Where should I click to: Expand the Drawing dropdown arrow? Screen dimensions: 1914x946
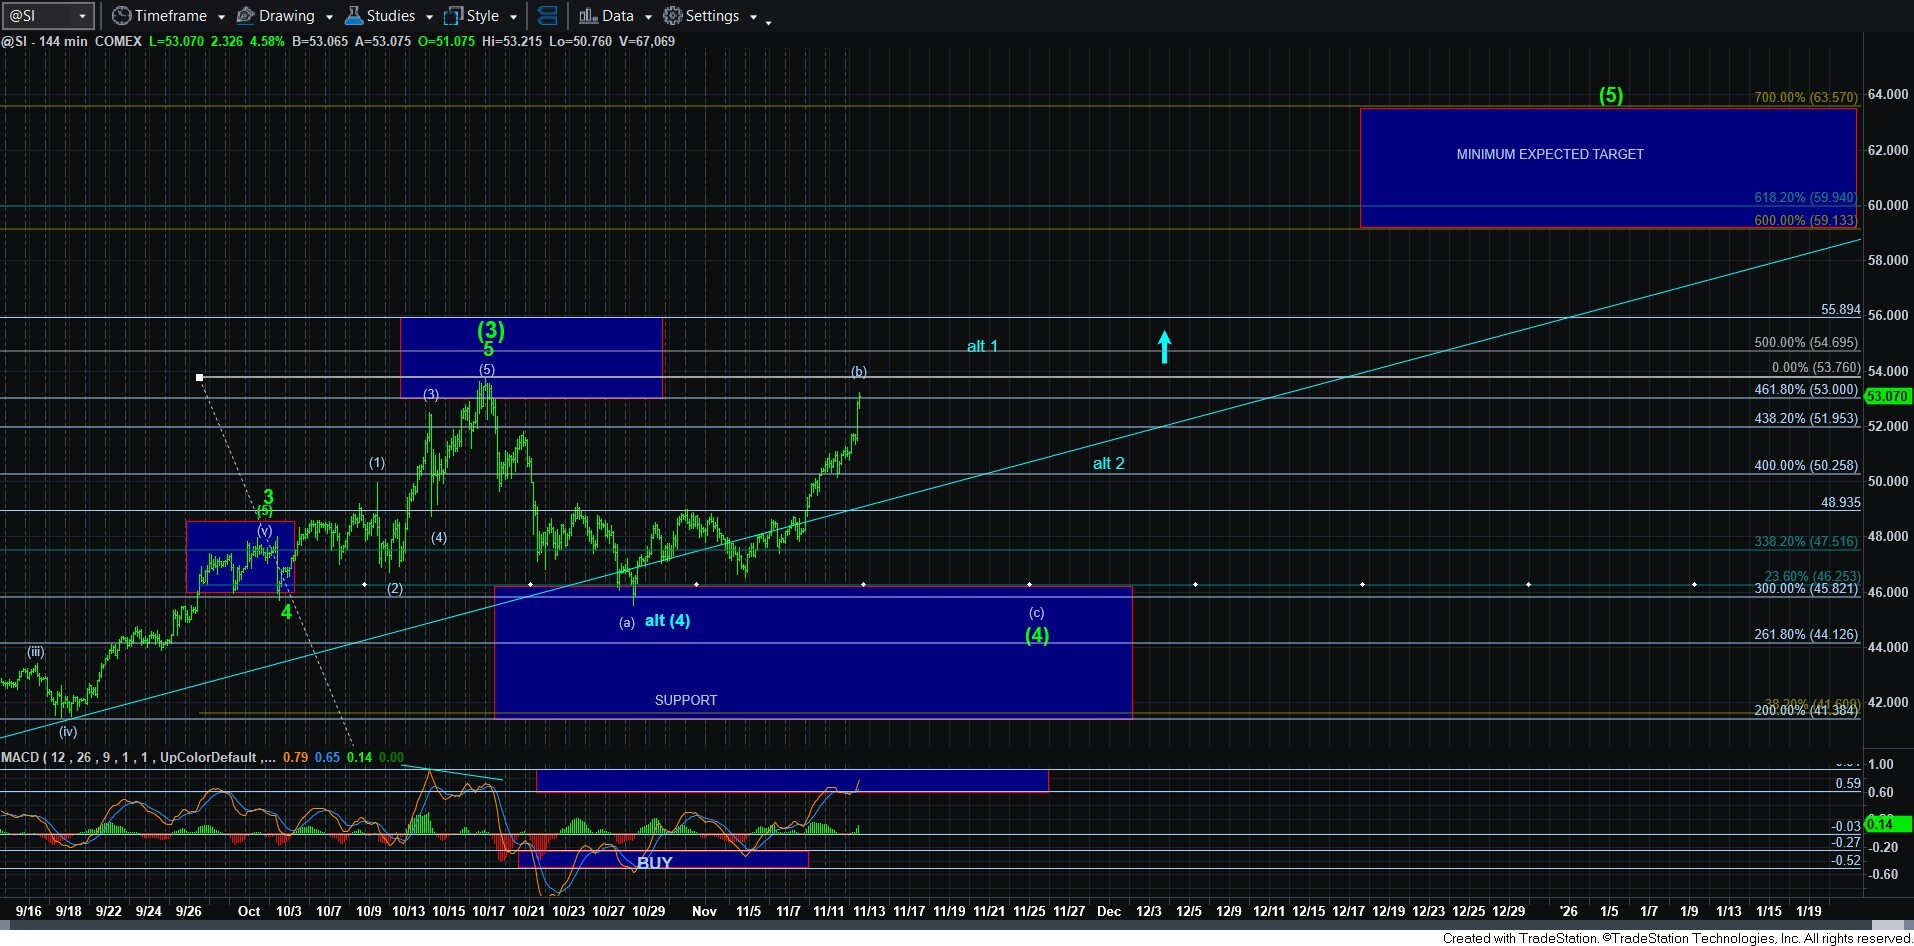[x=329, y=17]
